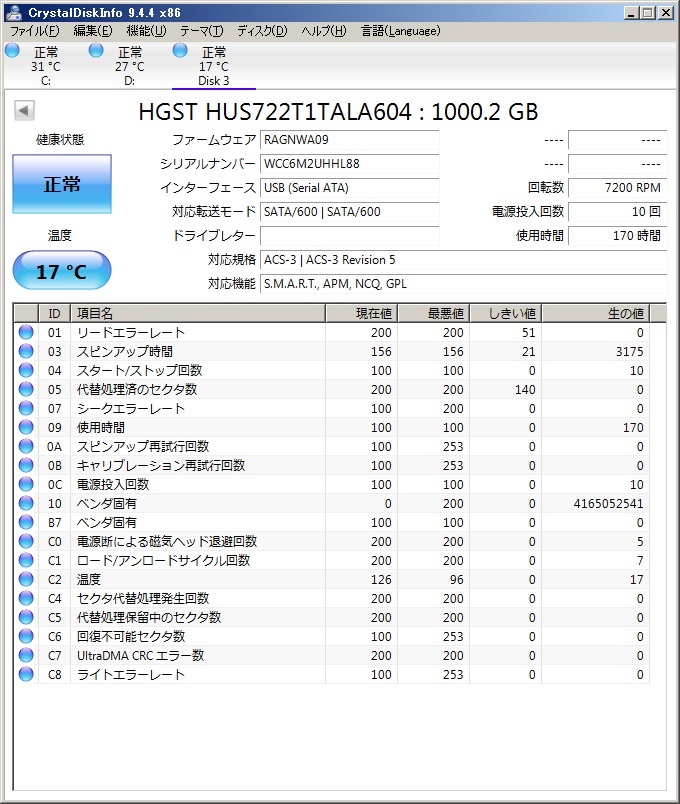Click status orb for drive D:

click(x=96, y=50)
